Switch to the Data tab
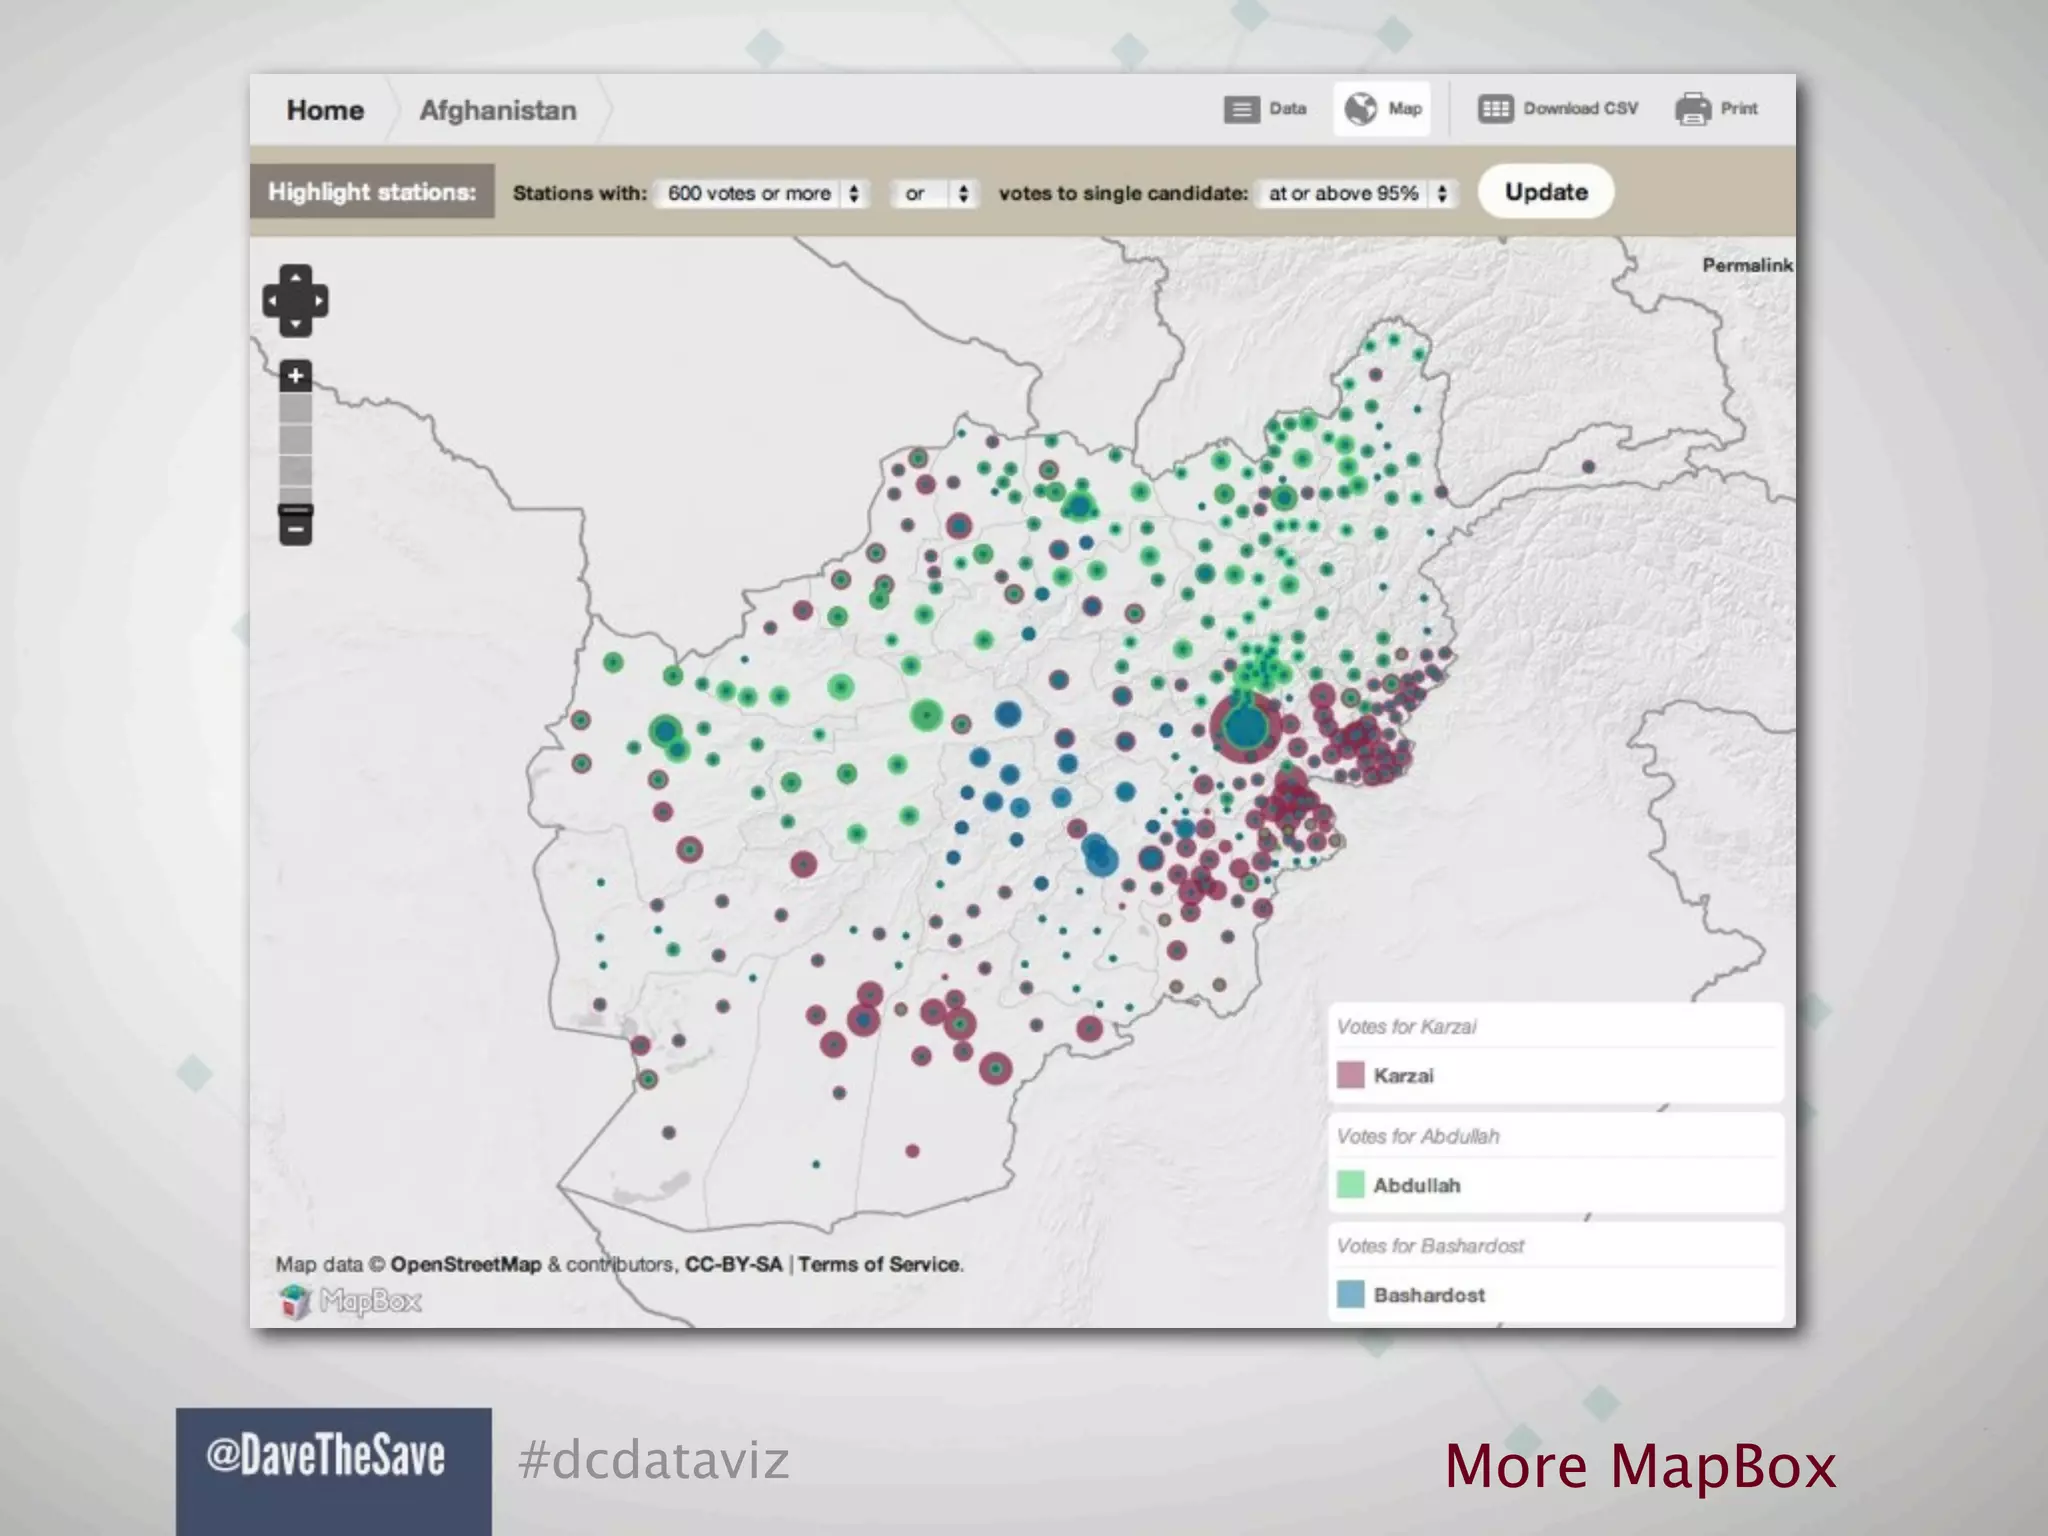Viewport: 2048px width, 1536px height. click(x=1266, y=109)
